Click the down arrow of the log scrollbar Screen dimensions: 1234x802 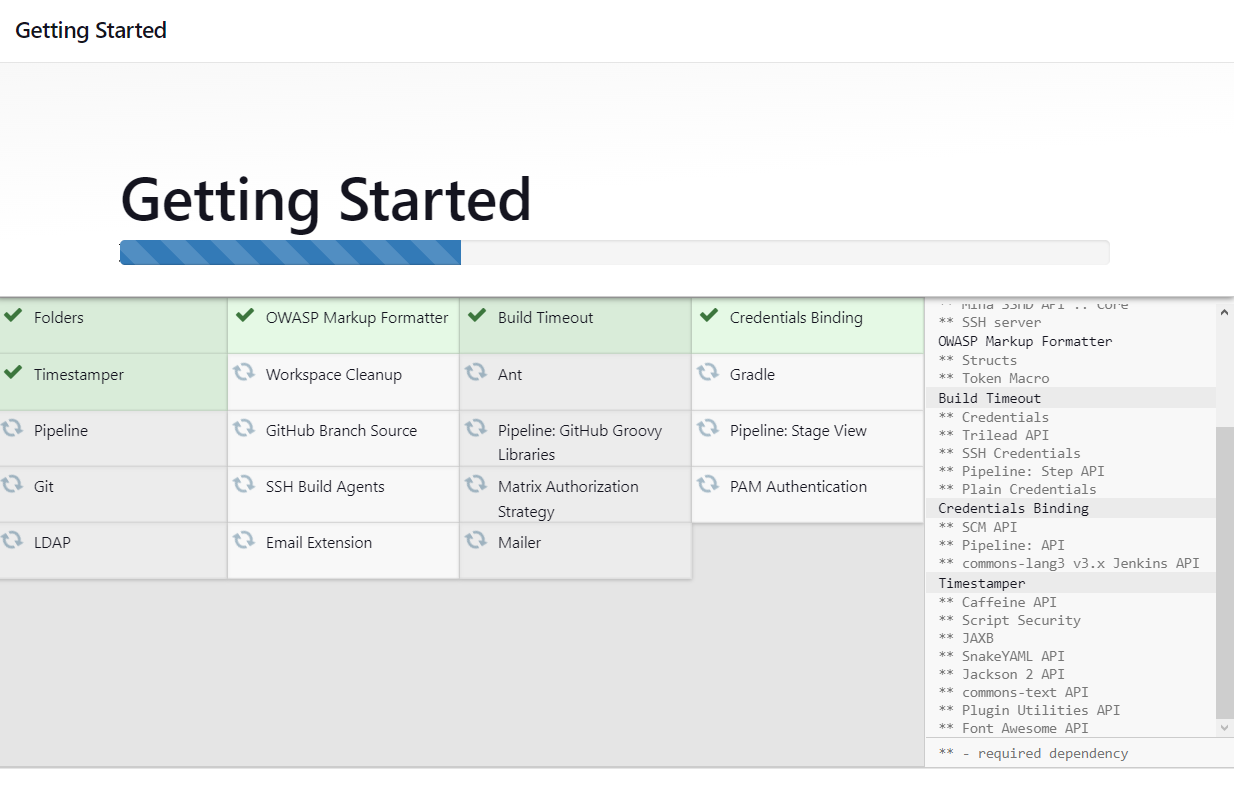(x=1225, y=729)
